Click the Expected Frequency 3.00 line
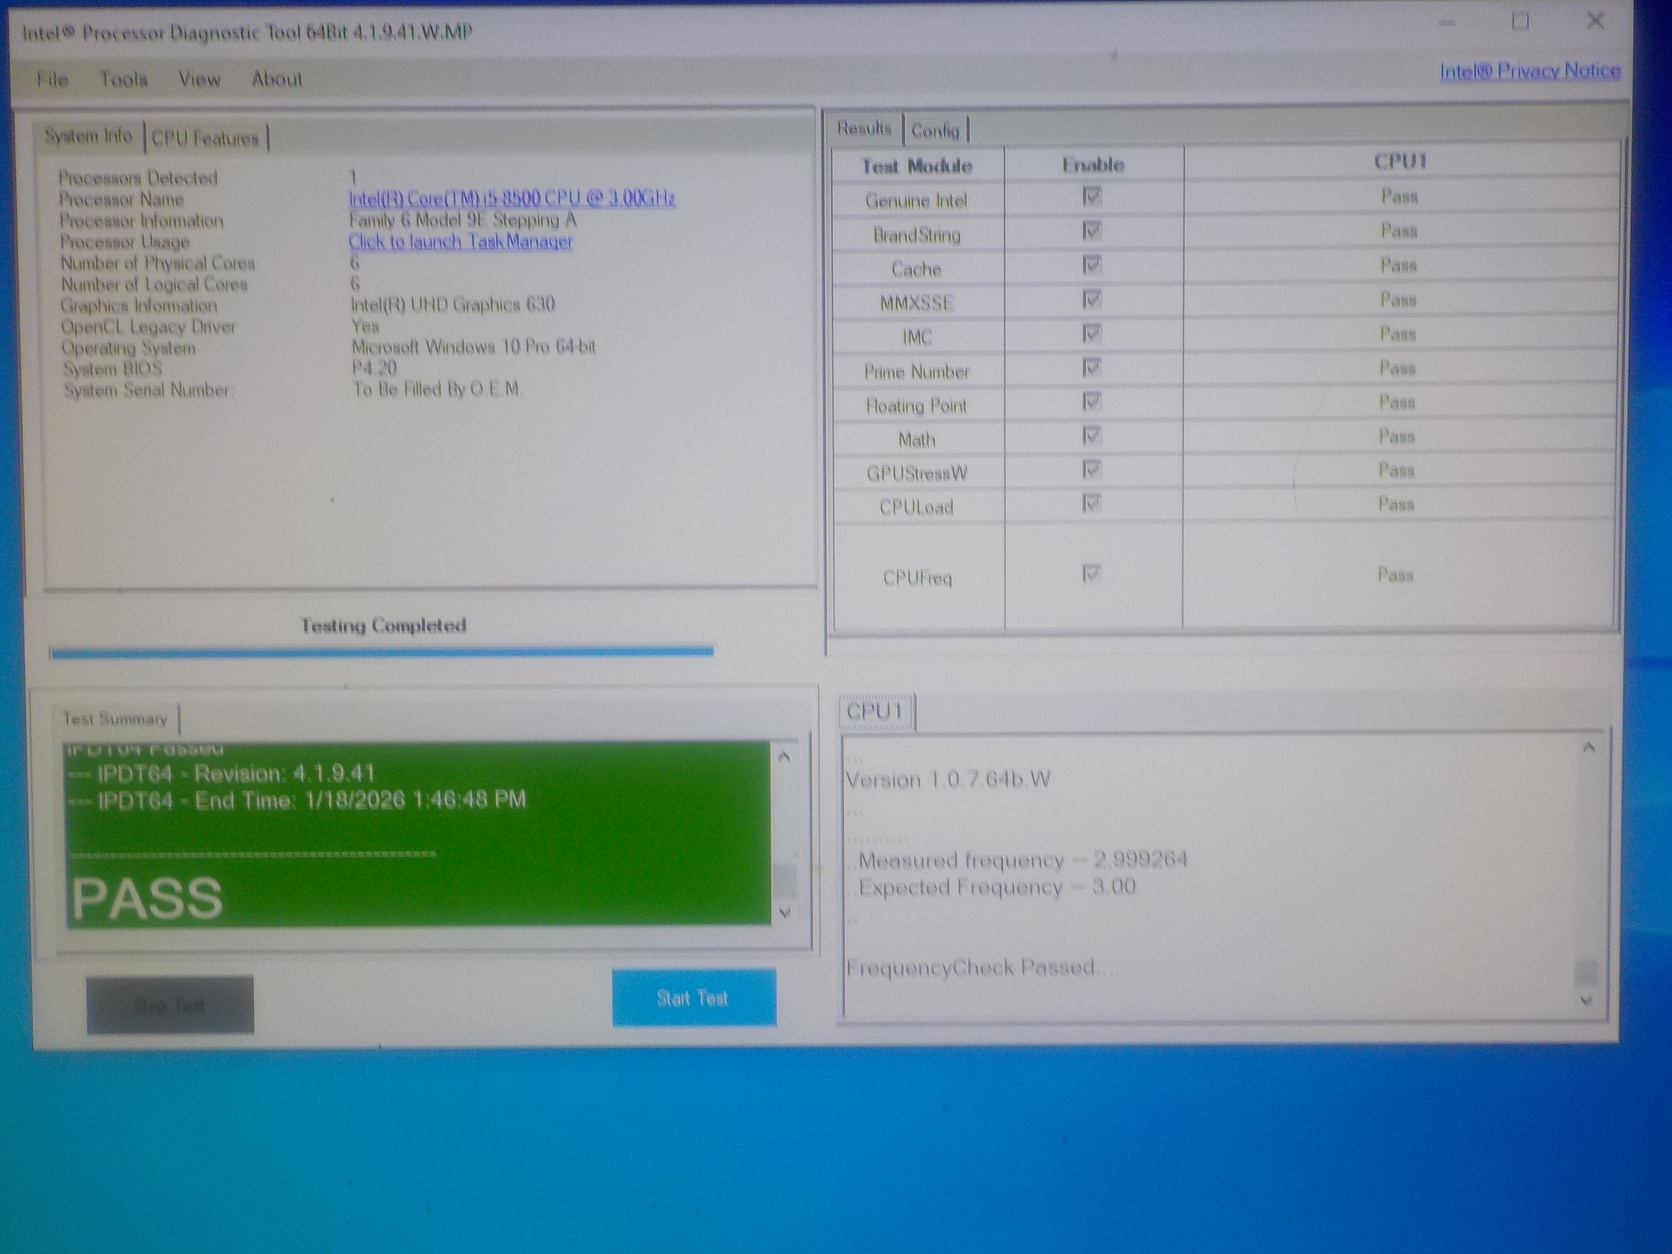The image size is (1672, 1254). [x=993, y=887]
